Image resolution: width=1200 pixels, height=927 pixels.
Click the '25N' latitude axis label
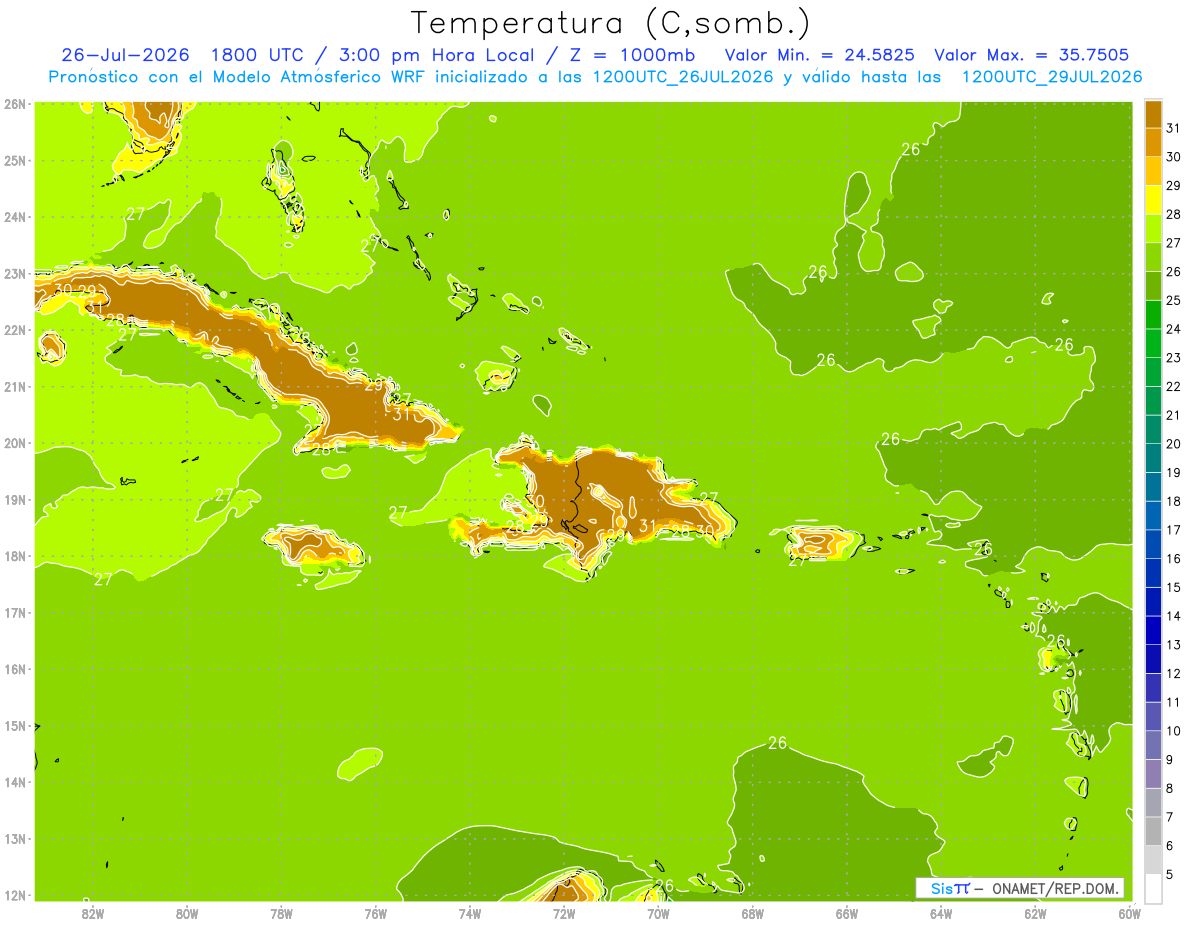pyautogui.click(x=15, y=160)
